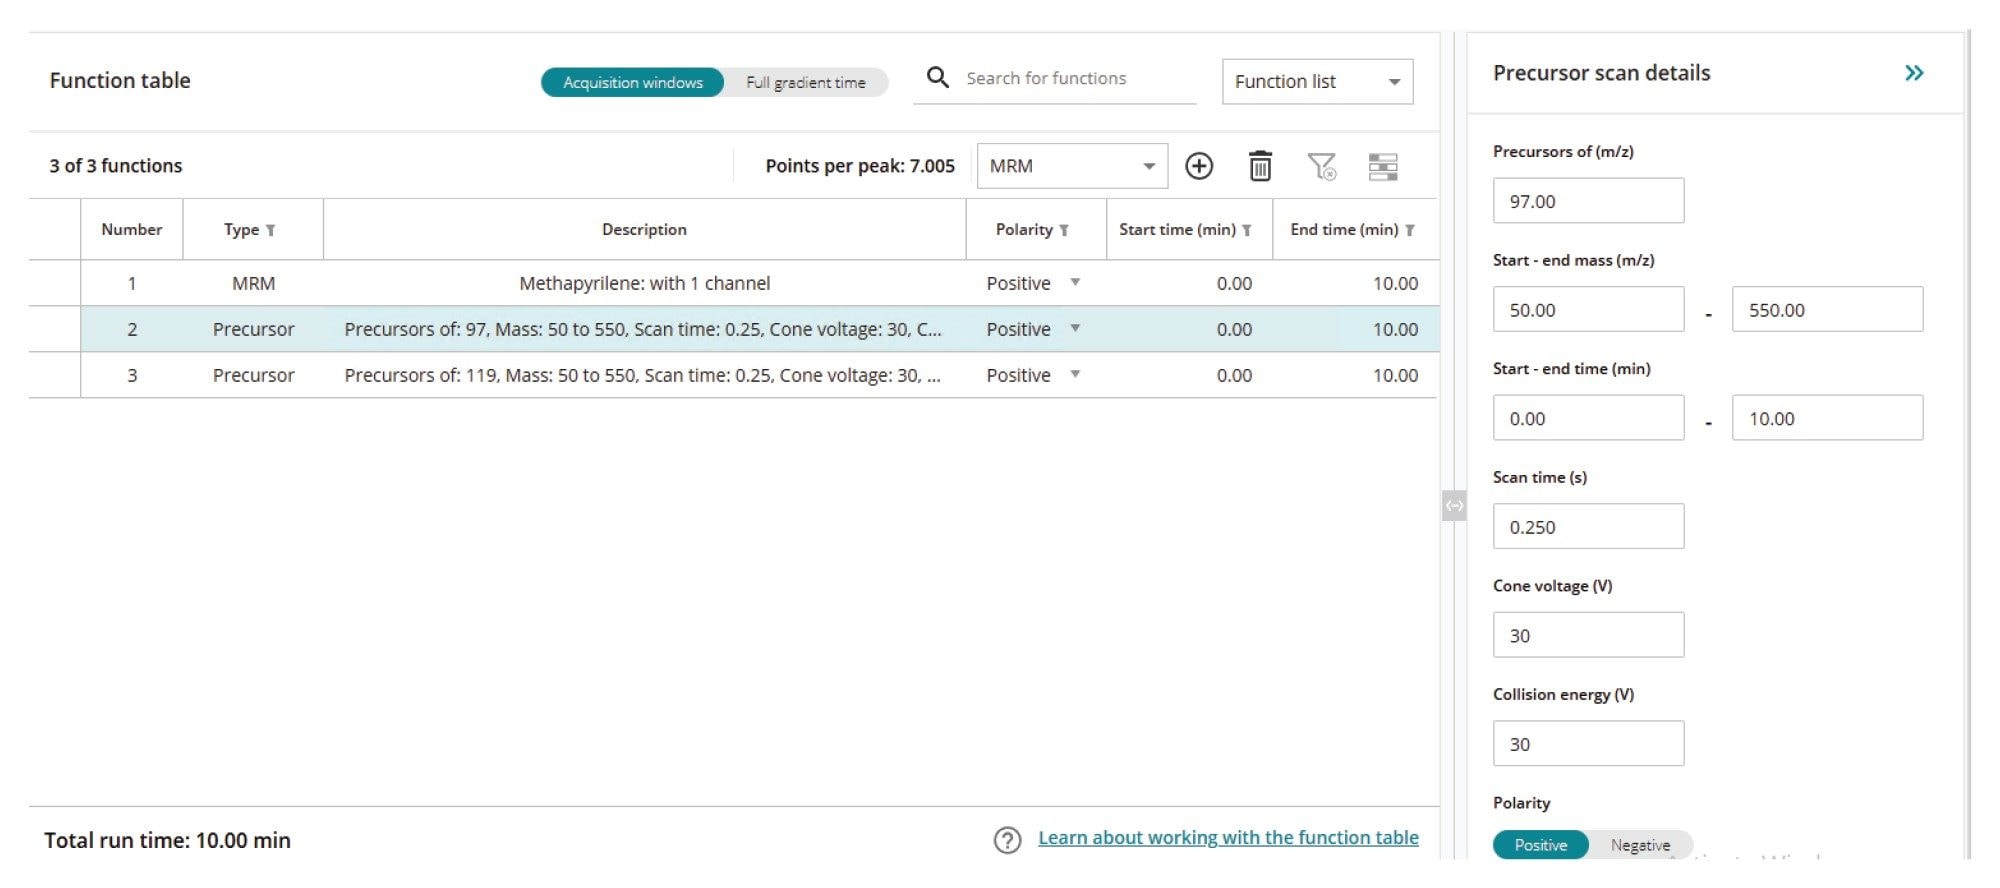The image size is (2000, 888).
Task: Click the clear filters funnel icon
Action: (1321, 166)
